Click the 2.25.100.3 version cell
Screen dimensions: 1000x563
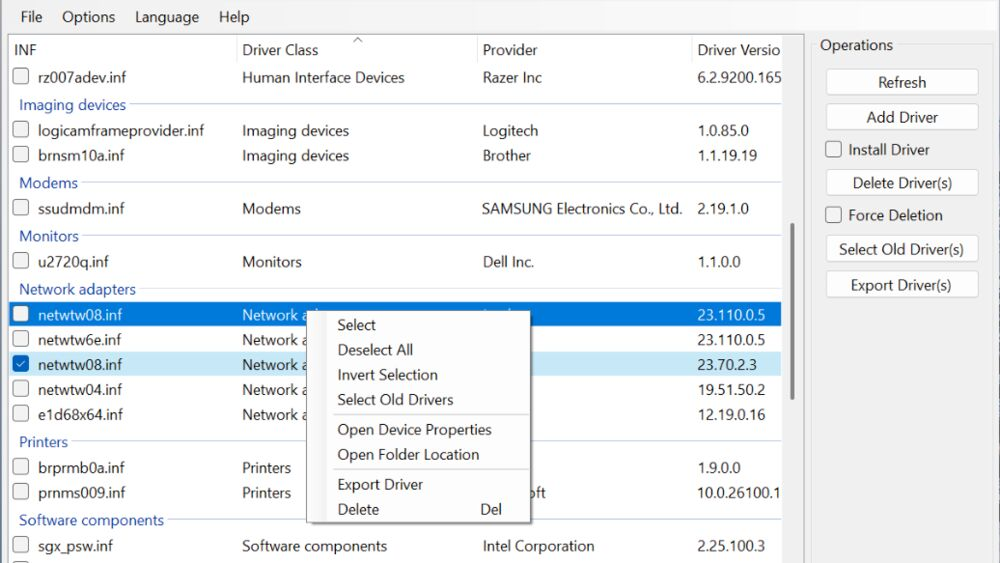click(731, 546)
